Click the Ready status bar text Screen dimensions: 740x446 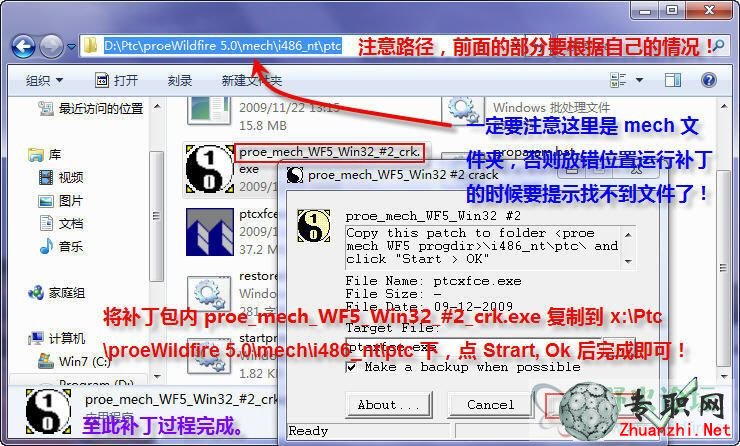[x=308, y=431]
